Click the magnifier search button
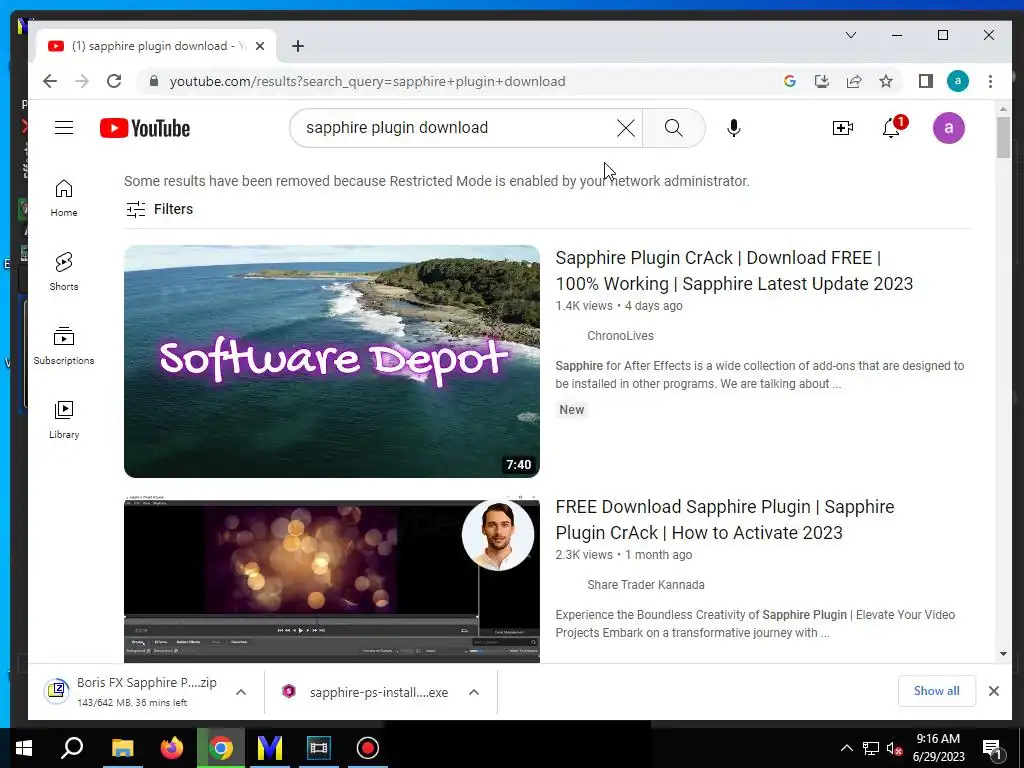This screenshot has width=1024, height=768. (x=673, y=128)
